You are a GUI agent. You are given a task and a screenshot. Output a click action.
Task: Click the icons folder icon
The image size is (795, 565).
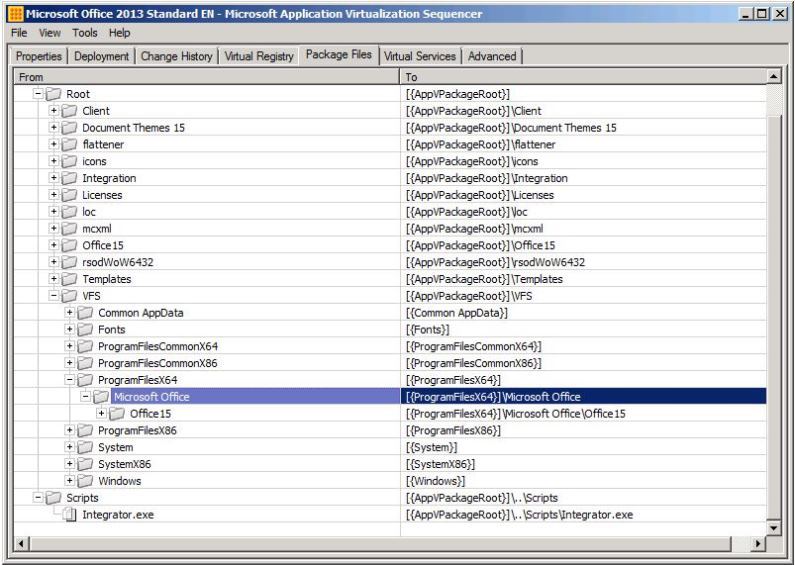[69, 161]
